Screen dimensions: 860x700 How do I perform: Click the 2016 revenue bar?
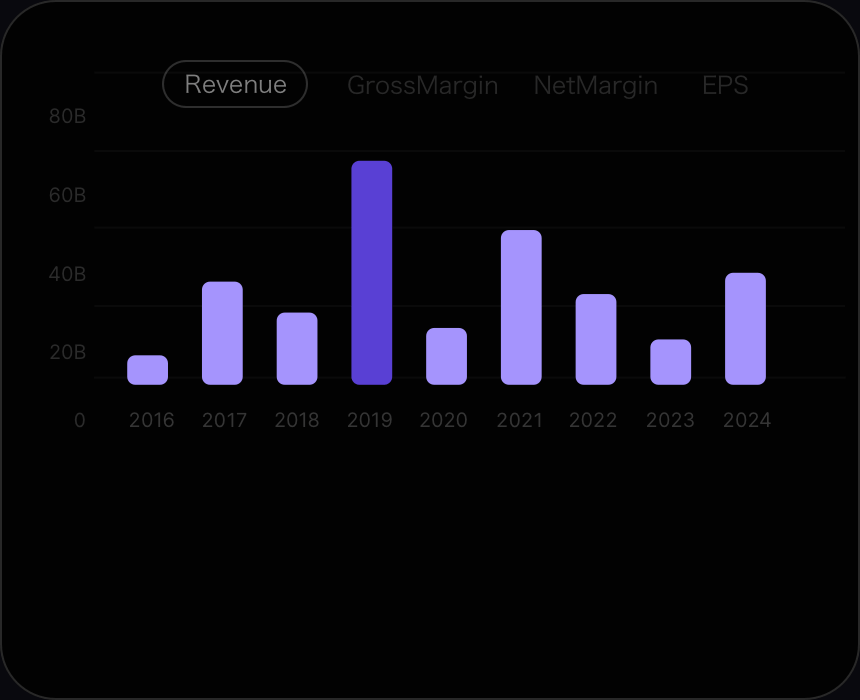pos(147,370)
